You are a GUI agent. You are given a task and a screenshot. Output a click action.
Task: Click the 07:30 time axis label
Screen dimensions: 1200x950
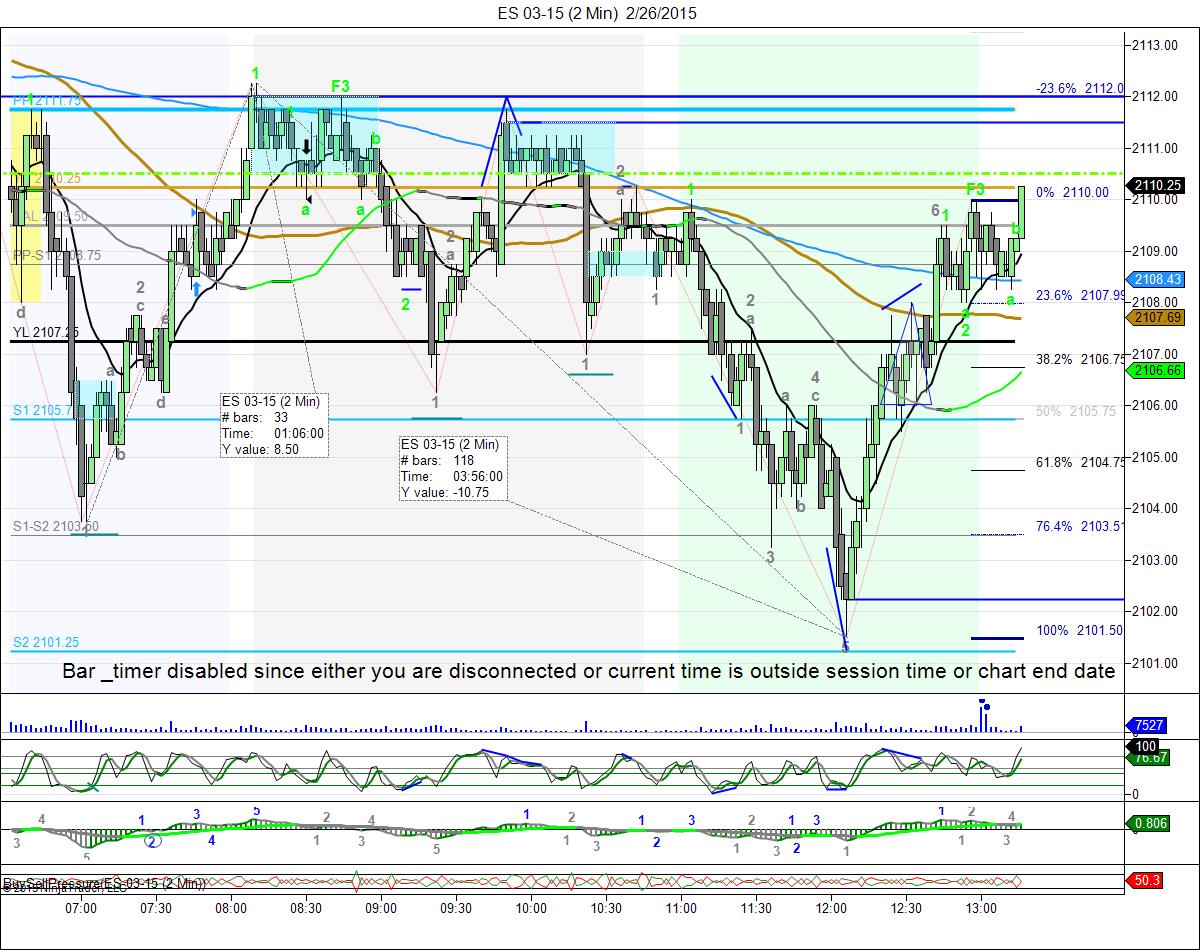click(x=156, y=907)
